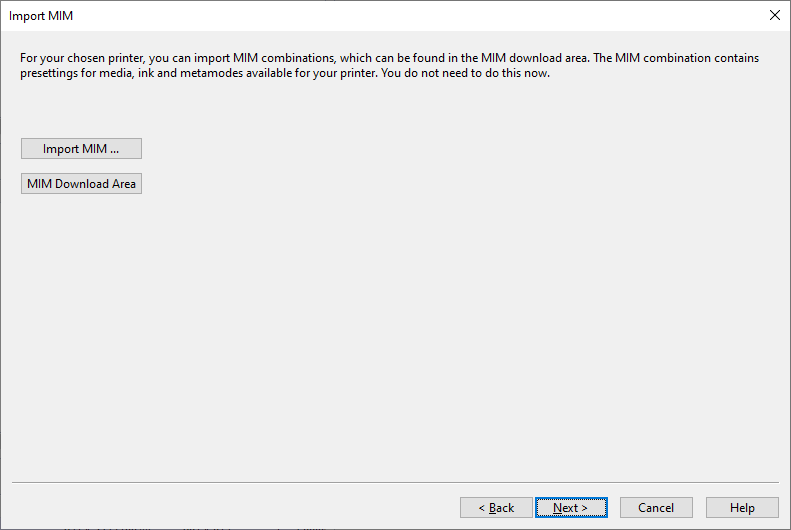Screen dimensions: 791x530
Task: Open the MIM Download Area
Action: point(81,184)
